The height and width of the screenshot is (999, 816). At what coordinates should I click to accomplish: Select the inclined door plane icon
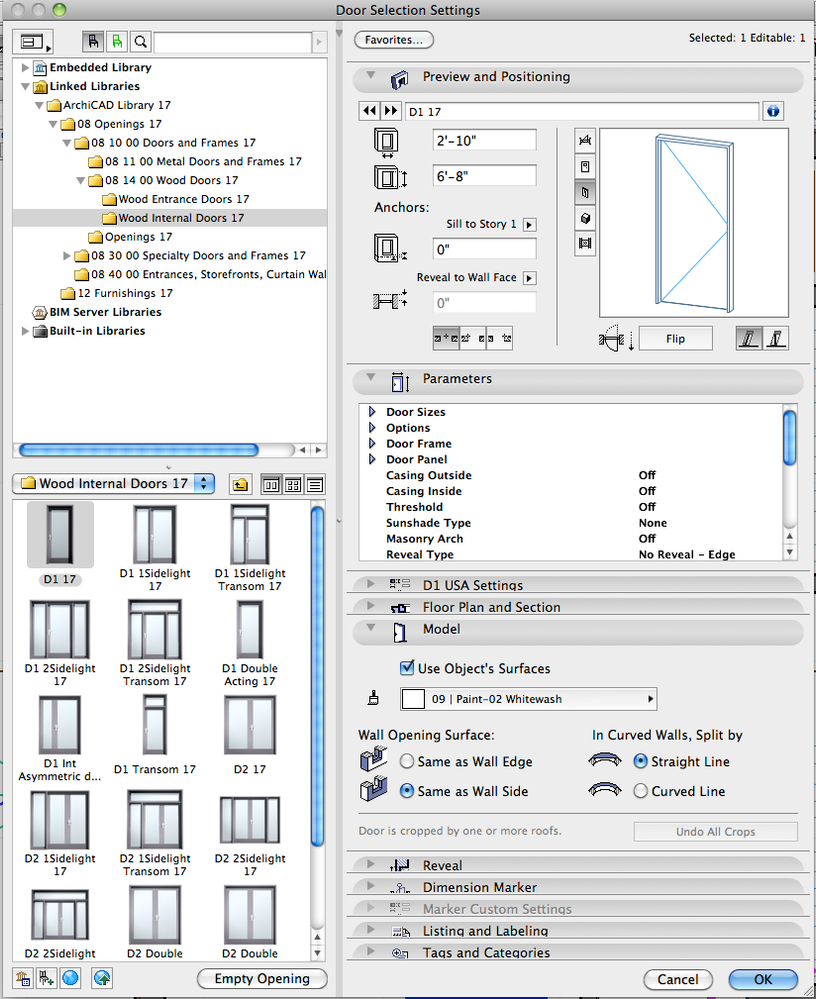click(x=775, y=338)
